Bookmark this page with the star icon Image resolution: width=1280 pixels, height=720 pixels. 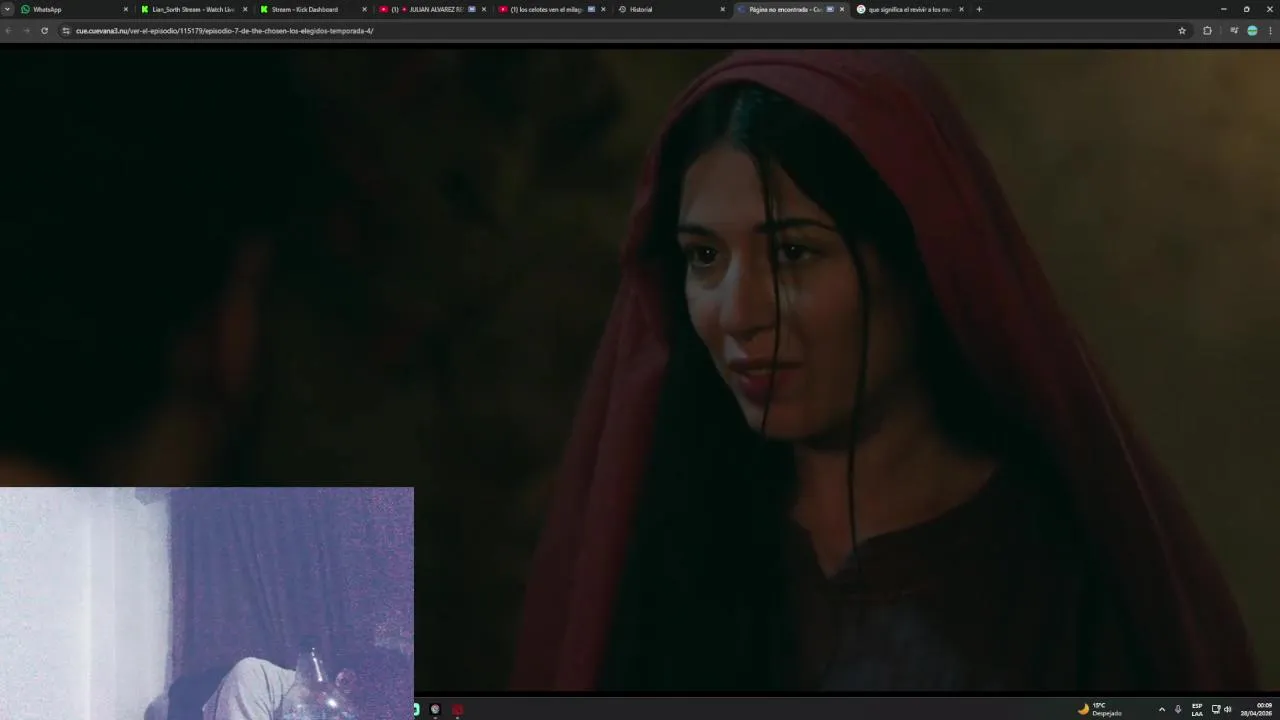pos(1182,31)
